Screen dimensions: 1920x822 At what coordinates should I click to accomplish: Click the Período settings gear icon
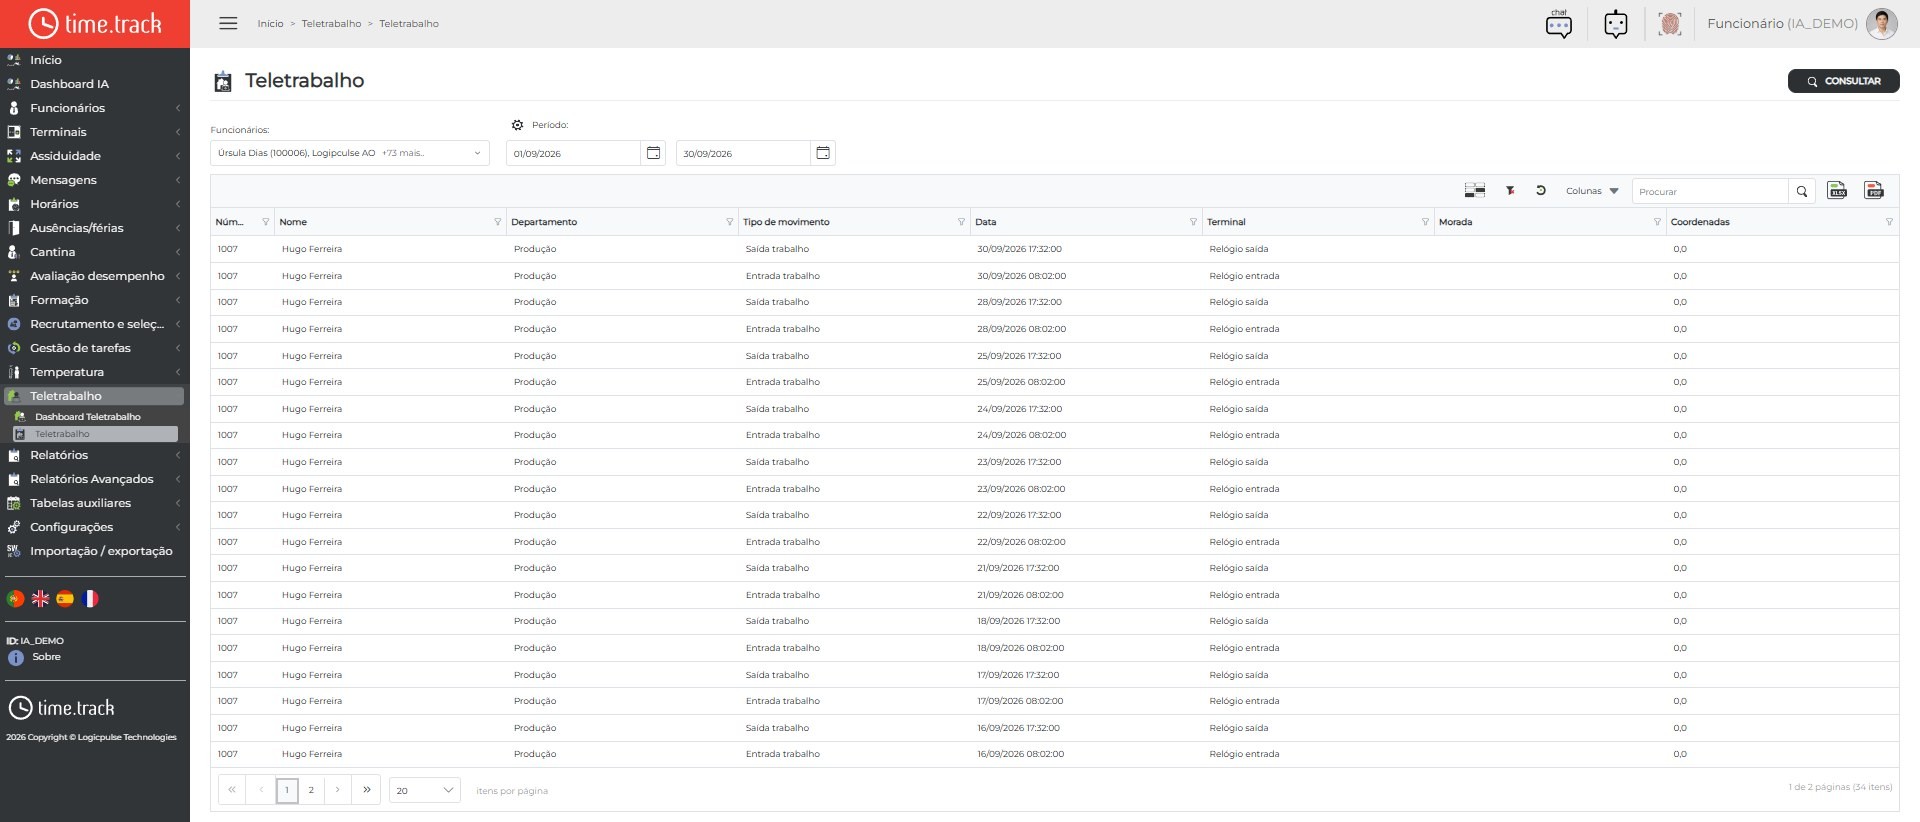point(517,125)
